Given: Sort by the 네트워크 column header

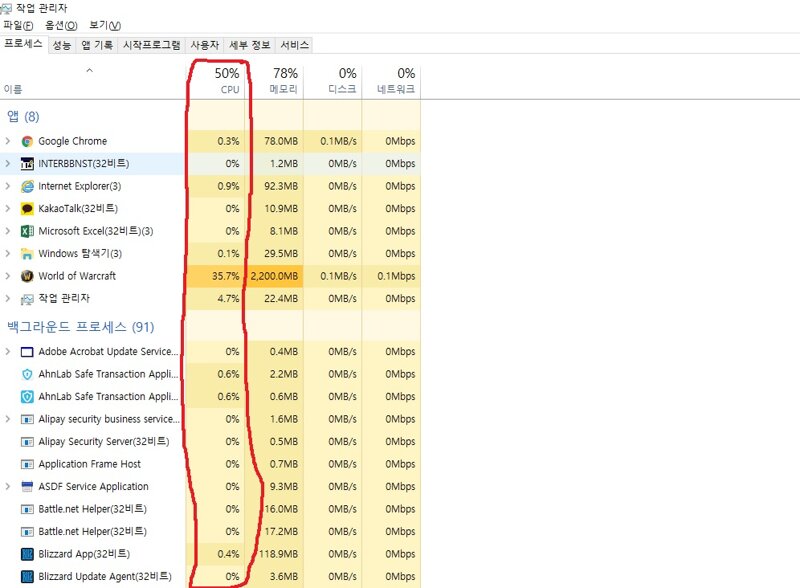Looking at the screenshot, I should click(391, 81).
